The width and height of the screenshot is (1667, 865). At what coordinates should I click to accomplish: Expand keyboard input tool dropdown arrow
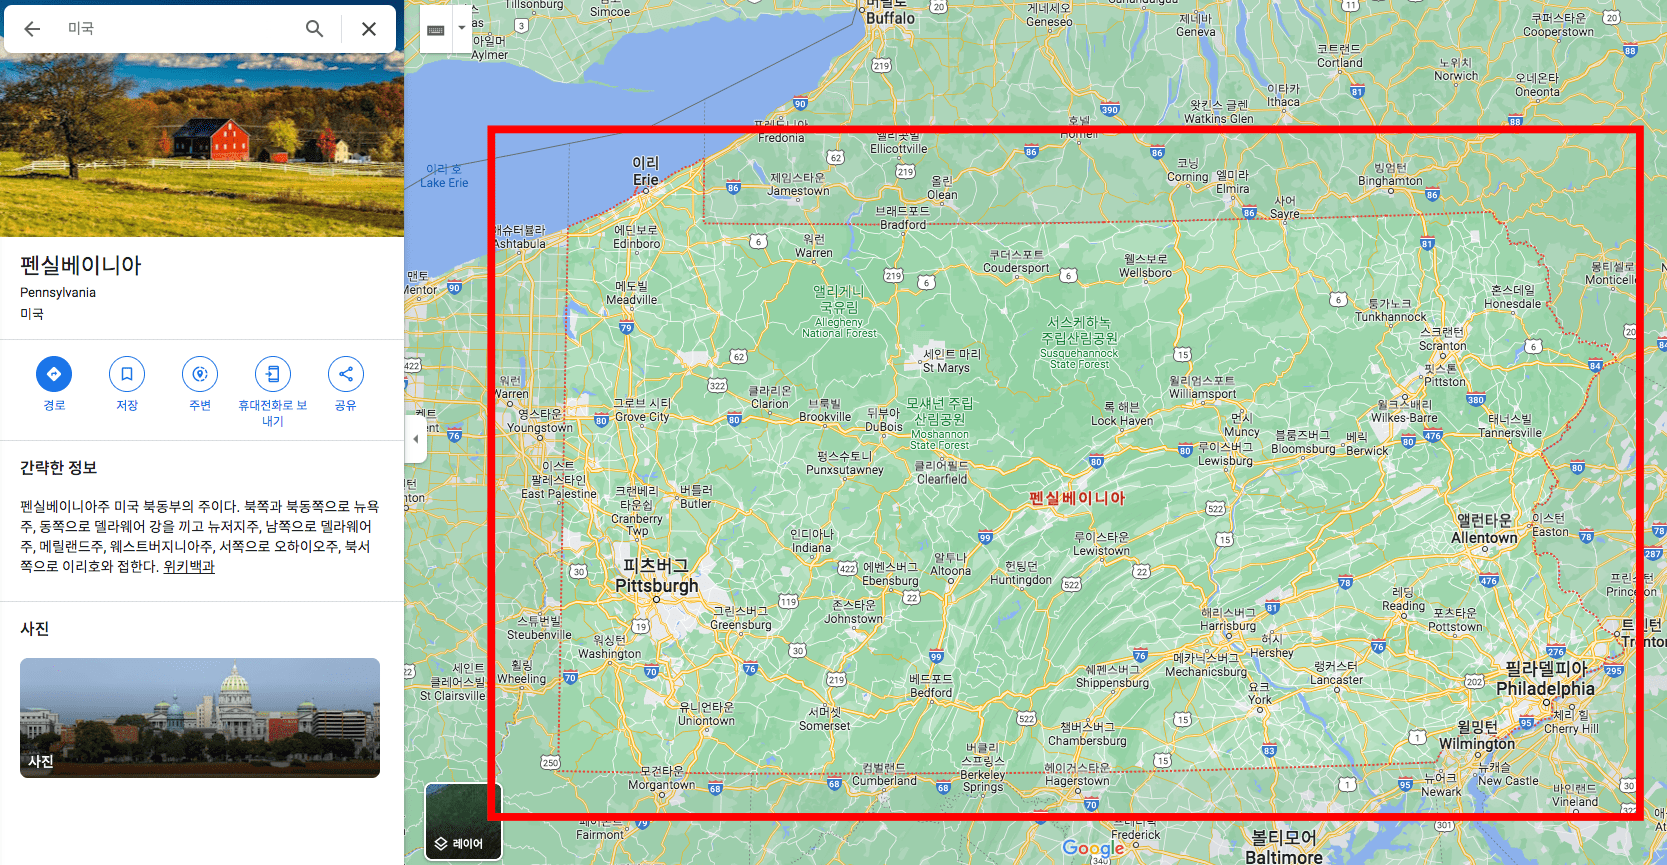(461, 28)
